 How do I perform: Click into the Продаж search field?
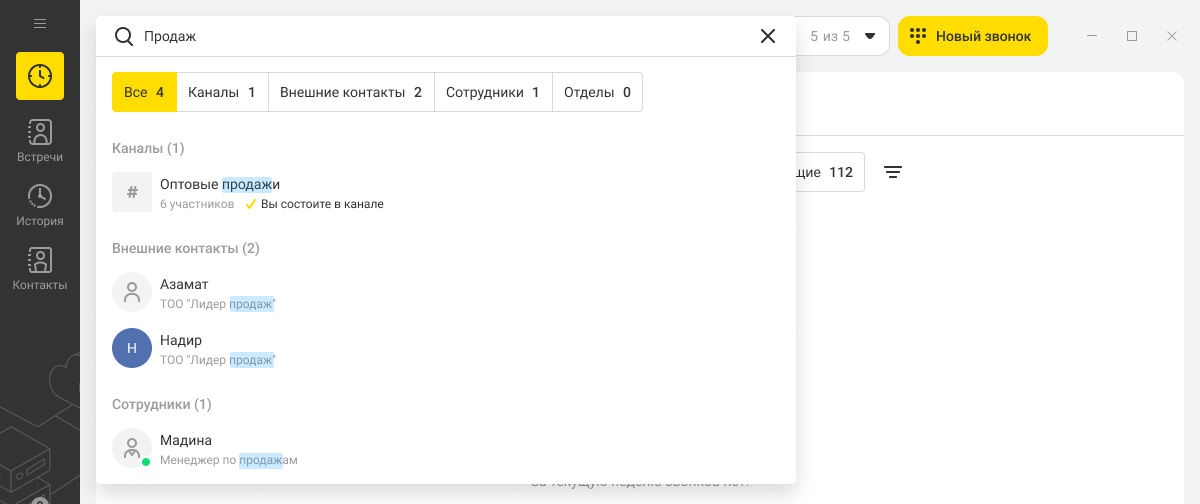(446, 36)
